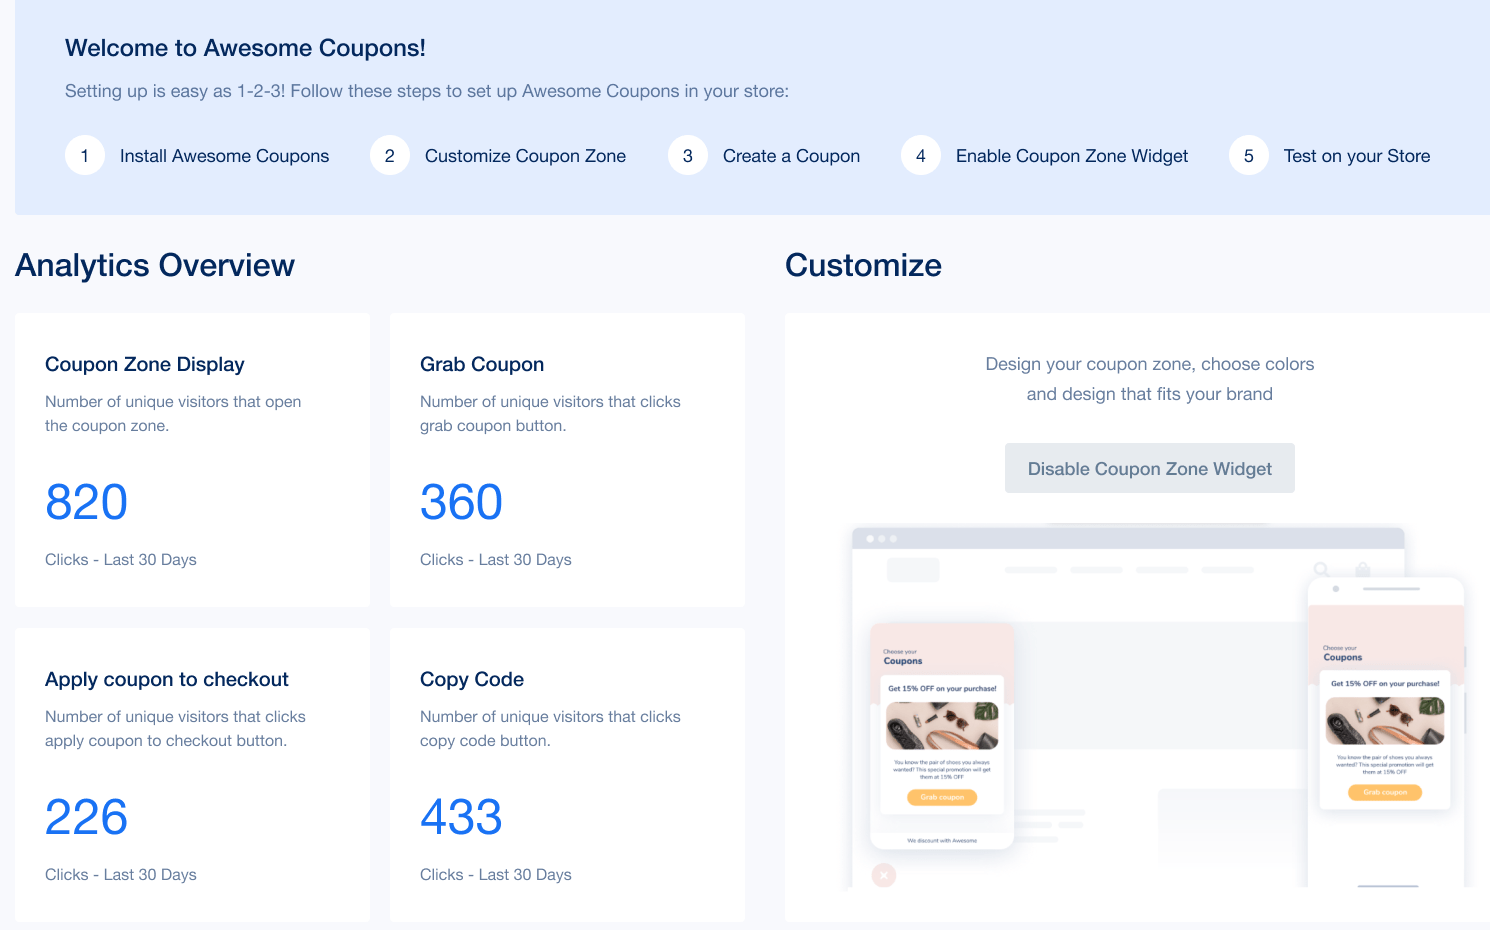Click the desktop coupon widget preview thumbnail
The height and width of the screenshot is (930, 1490).
click(x=942, y=736)
